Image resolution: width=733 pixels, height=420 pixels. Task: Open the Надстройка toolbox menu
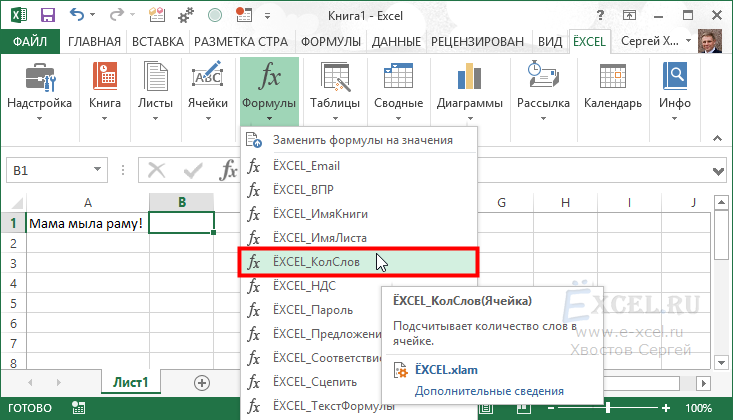coord(39,92)
